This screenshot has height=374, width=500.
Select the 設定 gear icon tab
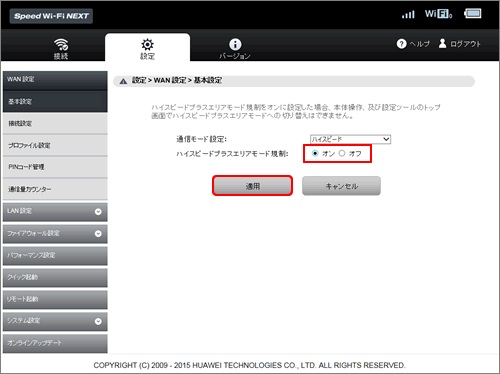tap(147, 44)
